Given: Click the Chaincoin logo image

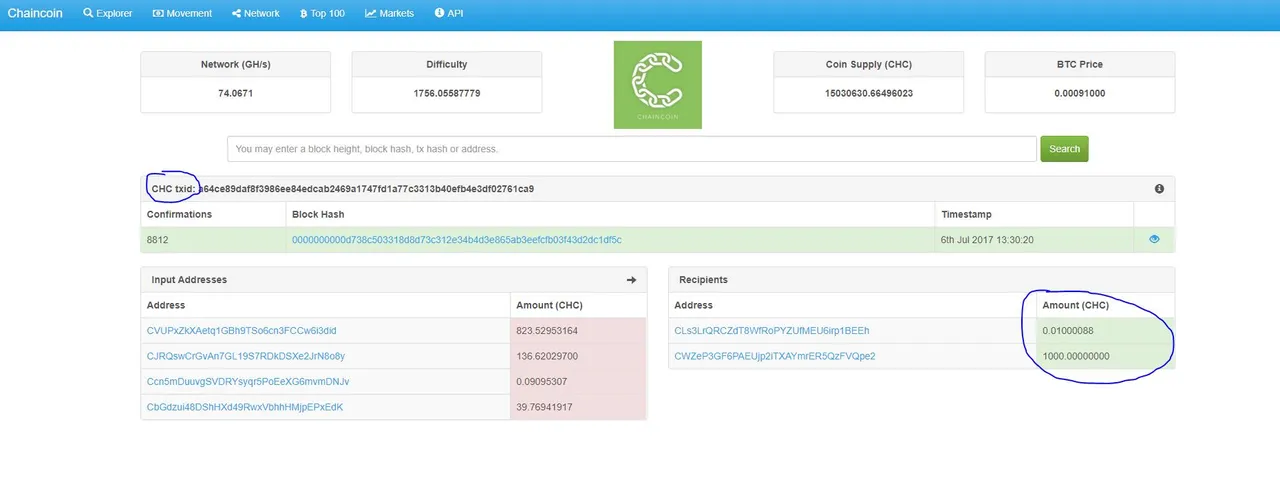Looking at the screenshot, I should click(658, 85).
